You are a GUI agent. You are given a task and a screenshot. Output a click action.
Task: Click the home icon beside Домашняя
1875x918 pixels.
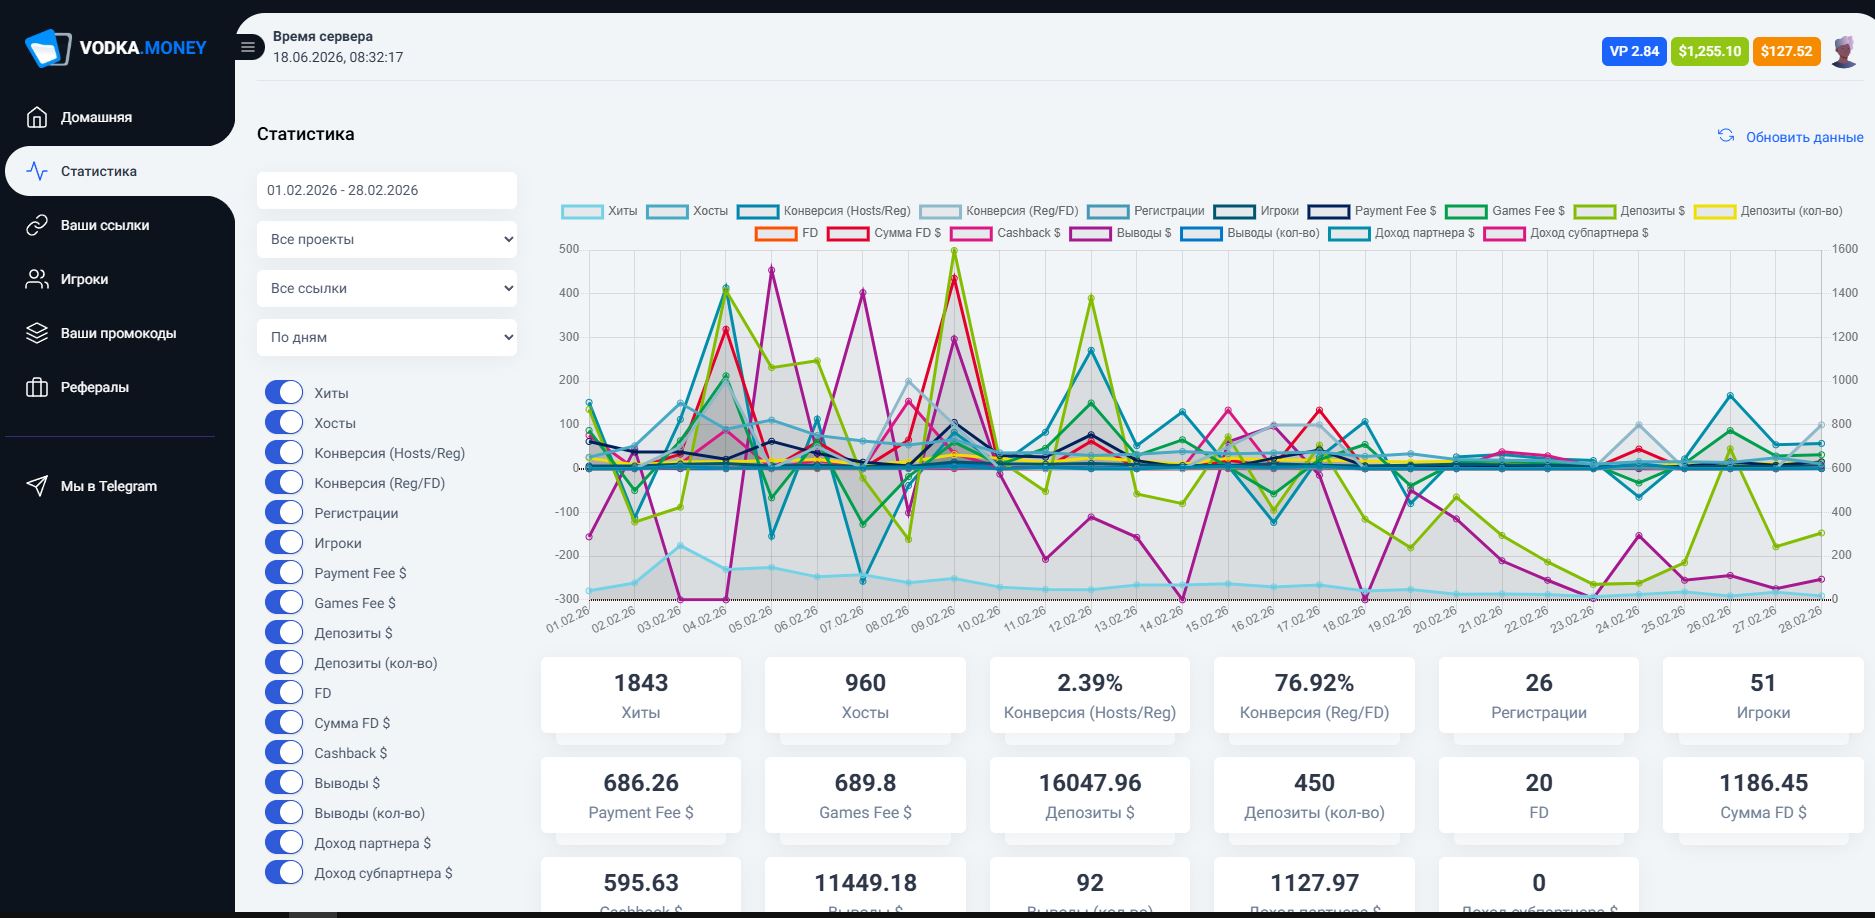[x=37, y=117]
